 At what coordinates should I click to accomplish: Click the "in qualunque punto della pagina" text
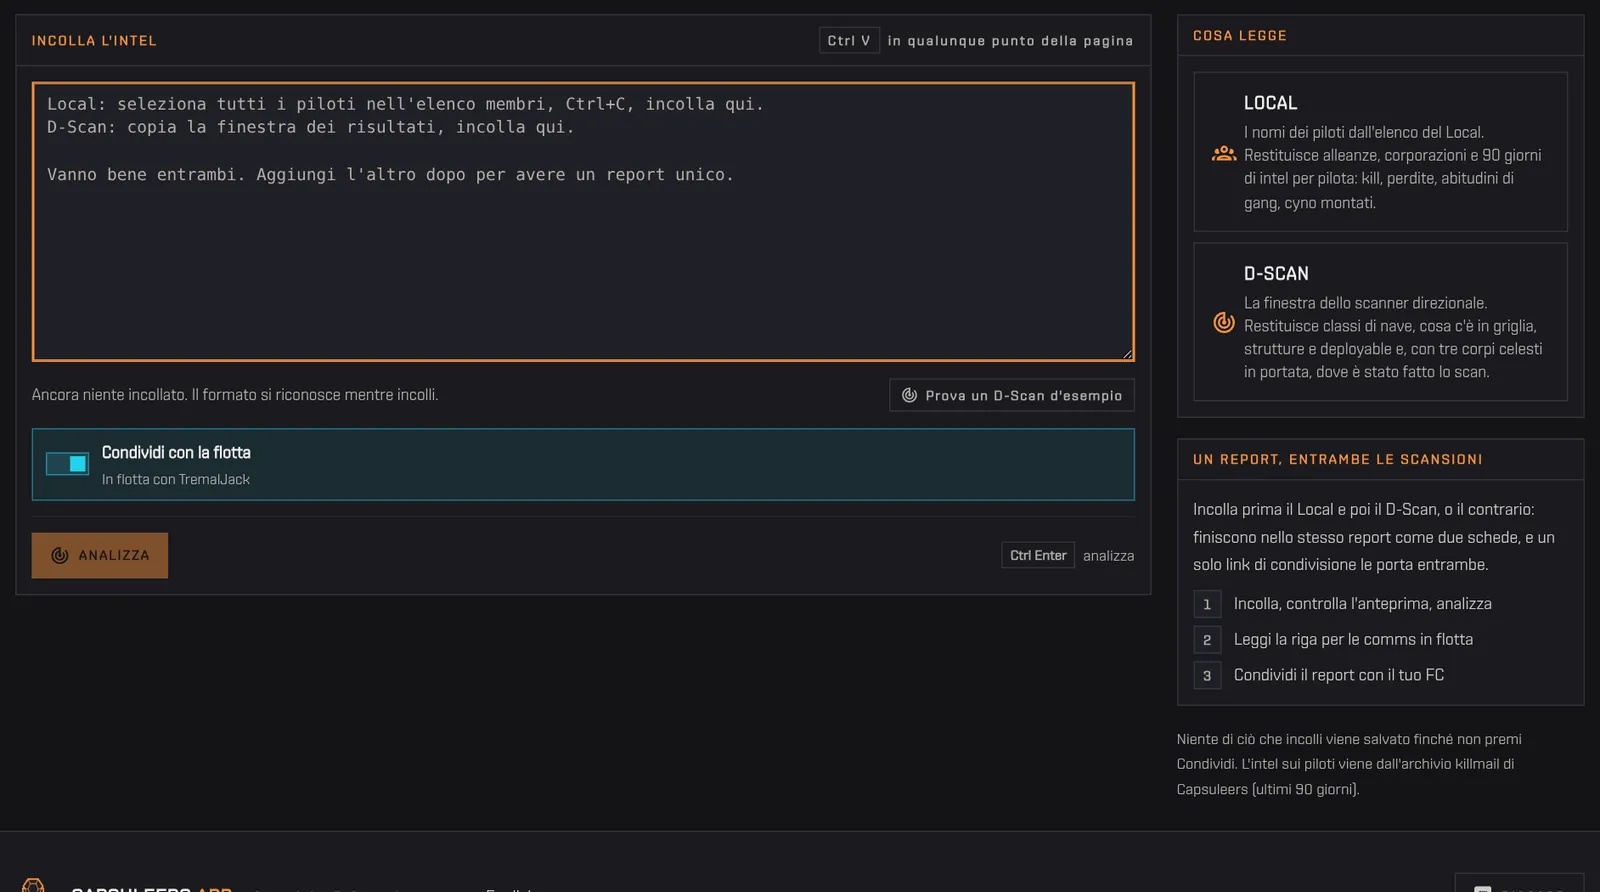[x=1010, y=41]
